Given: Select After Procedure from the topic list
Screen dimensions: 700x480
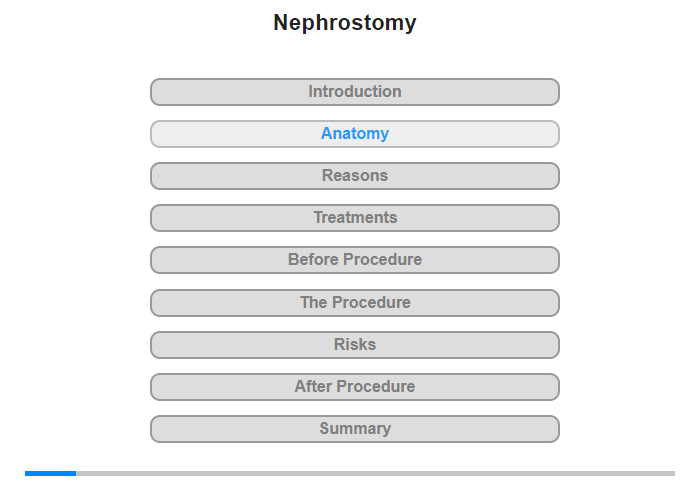Looking at the screenshot, I should [355, 387].
